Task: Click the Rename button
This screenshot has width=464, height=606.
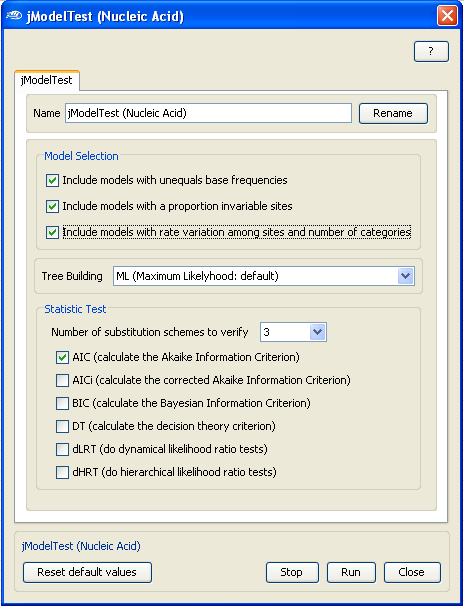Action: click(x=393, y=113)
